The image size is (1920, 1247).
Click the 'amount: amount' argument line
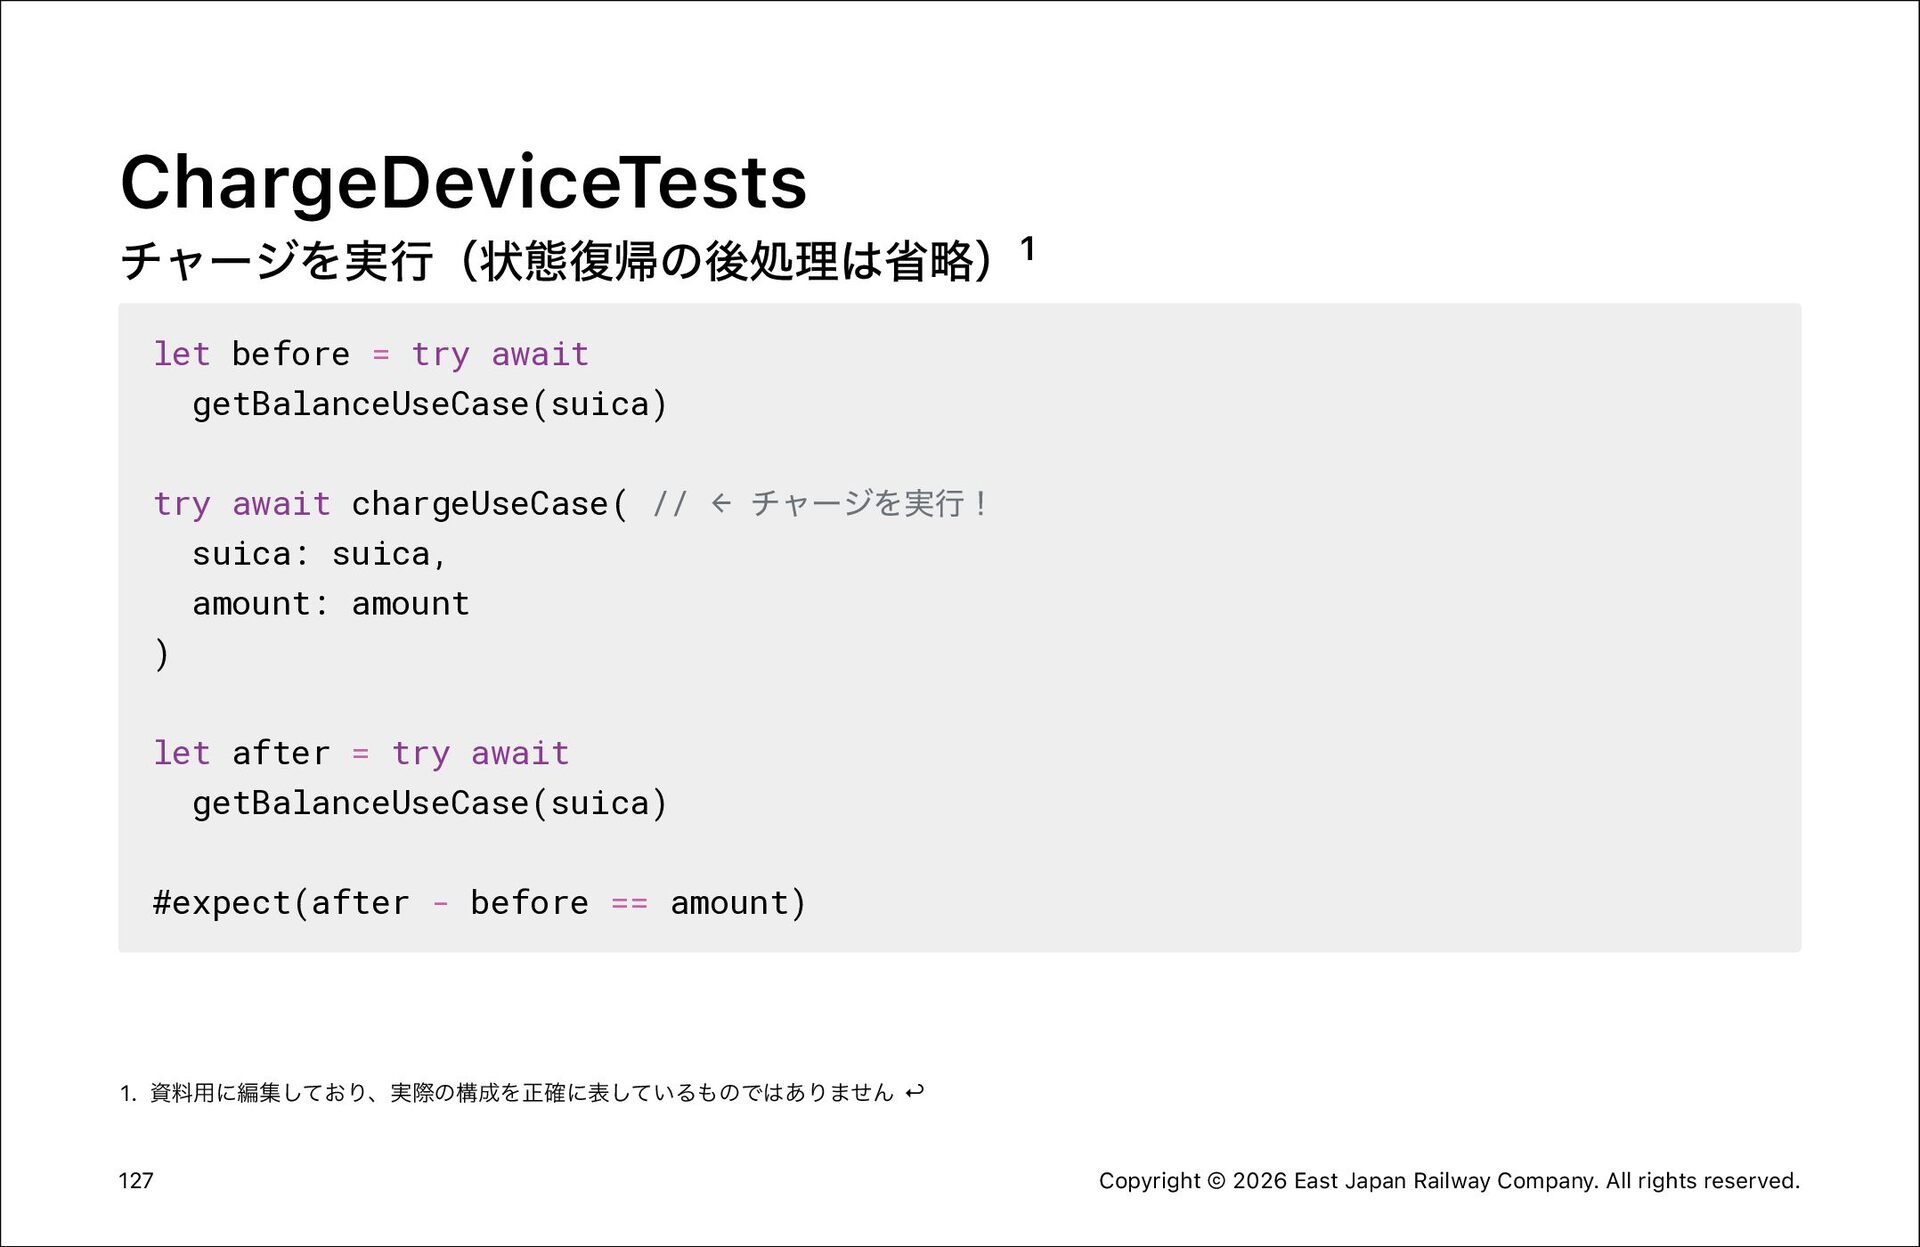pos(331,604)
